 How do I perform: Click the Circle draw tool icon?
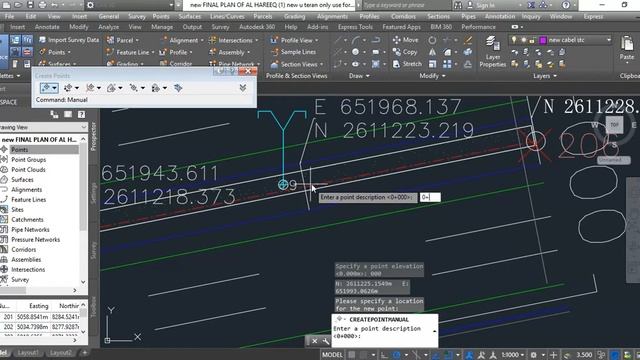356,52
